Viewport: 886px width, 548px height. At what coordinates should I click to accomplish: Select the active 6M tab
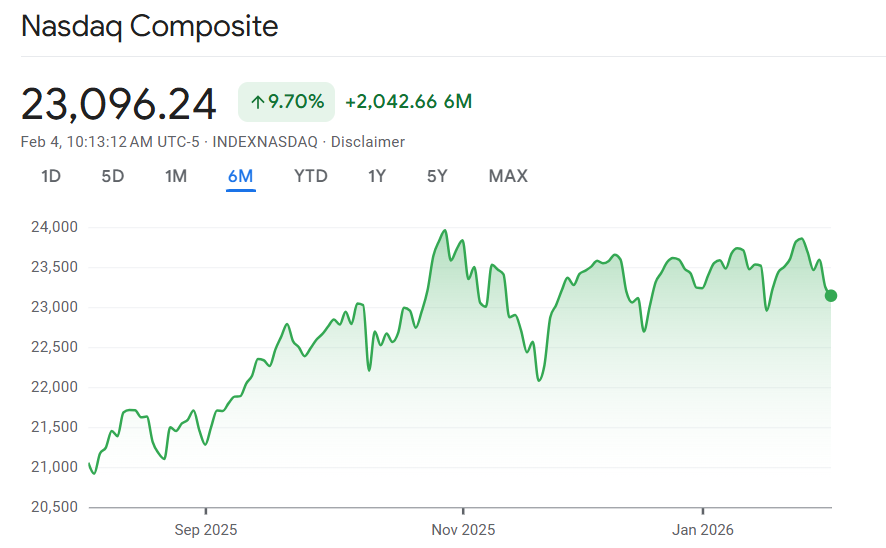(241, 176)
